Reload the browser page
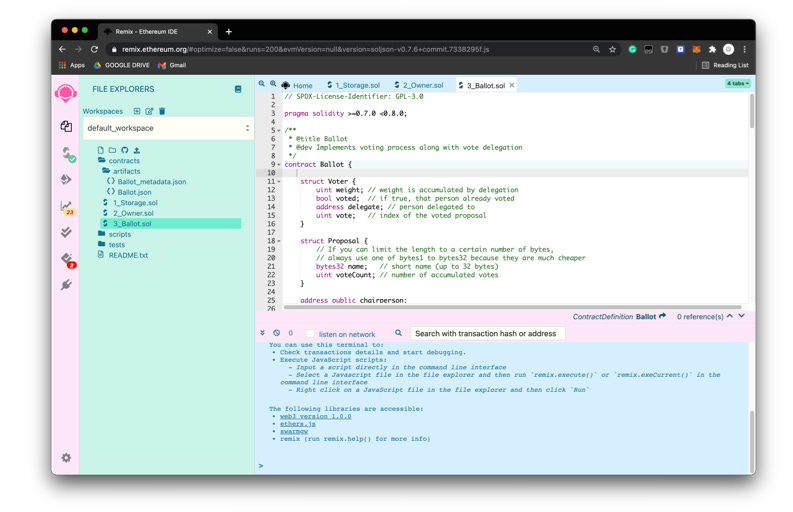This screenshot has width=793, height=512. click(94, 49)
